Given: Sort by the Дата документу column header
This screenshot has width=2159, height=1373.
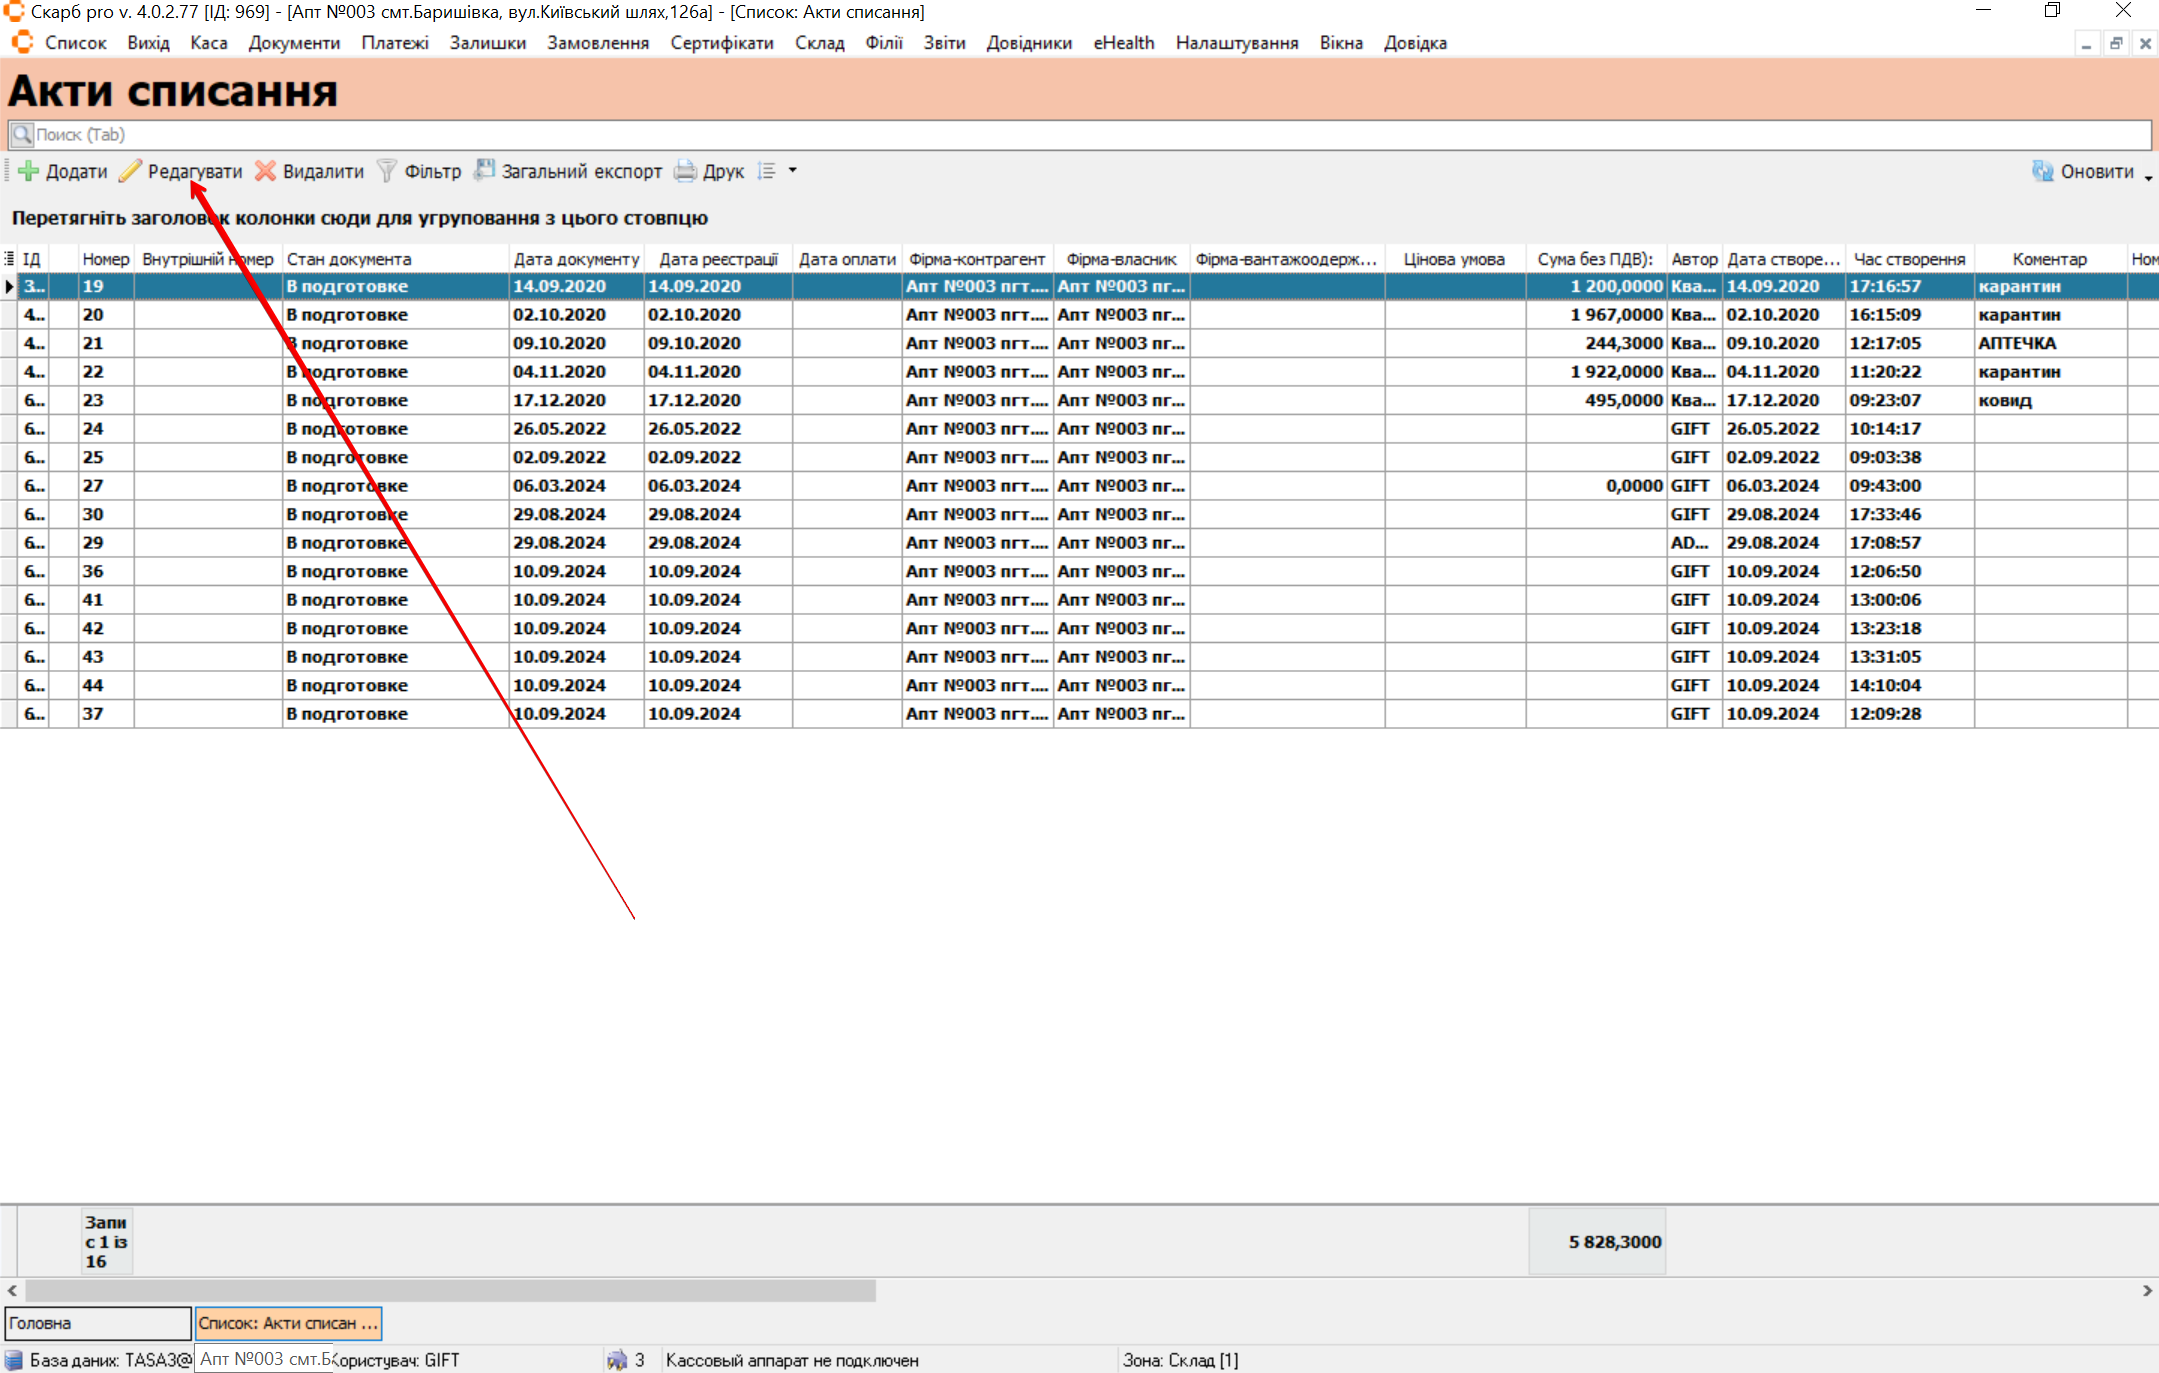Looking at the screenshot, I should tap(576, 259).
